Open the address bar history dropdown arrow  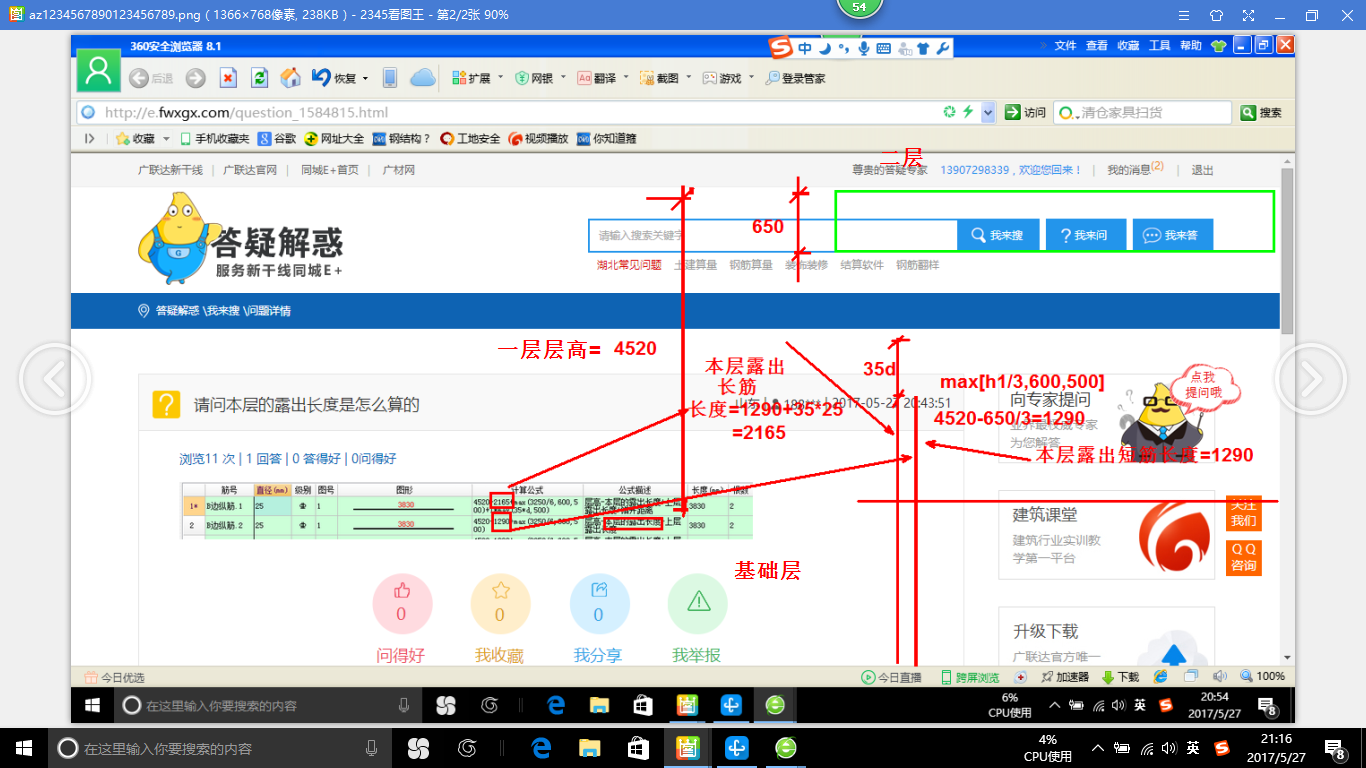coord(988,113)
